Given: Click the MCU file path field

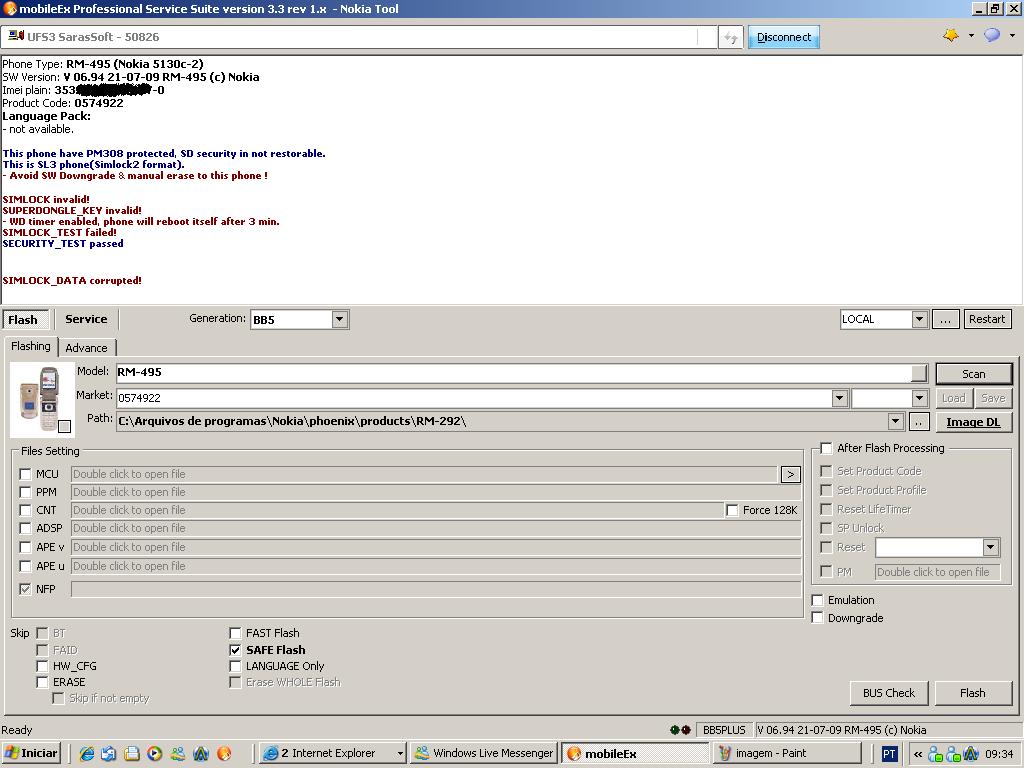Looking at the screenshot, I should (x=424, y=474).
